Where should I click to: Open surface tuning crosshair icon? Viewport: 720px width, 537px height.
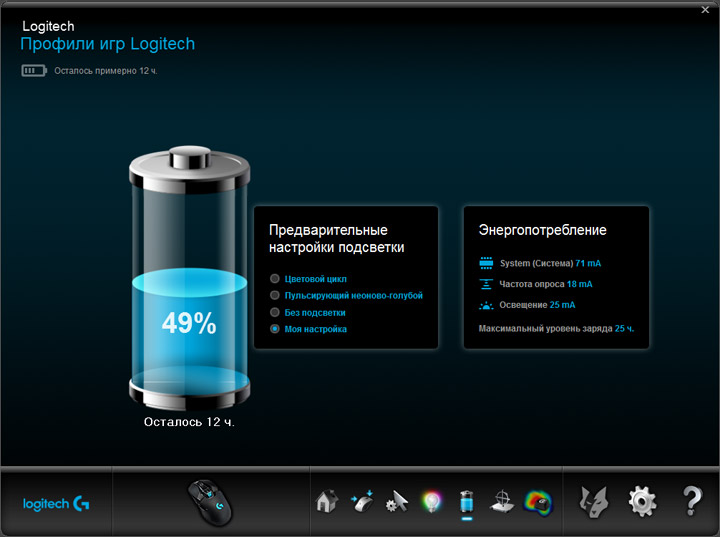502,502
